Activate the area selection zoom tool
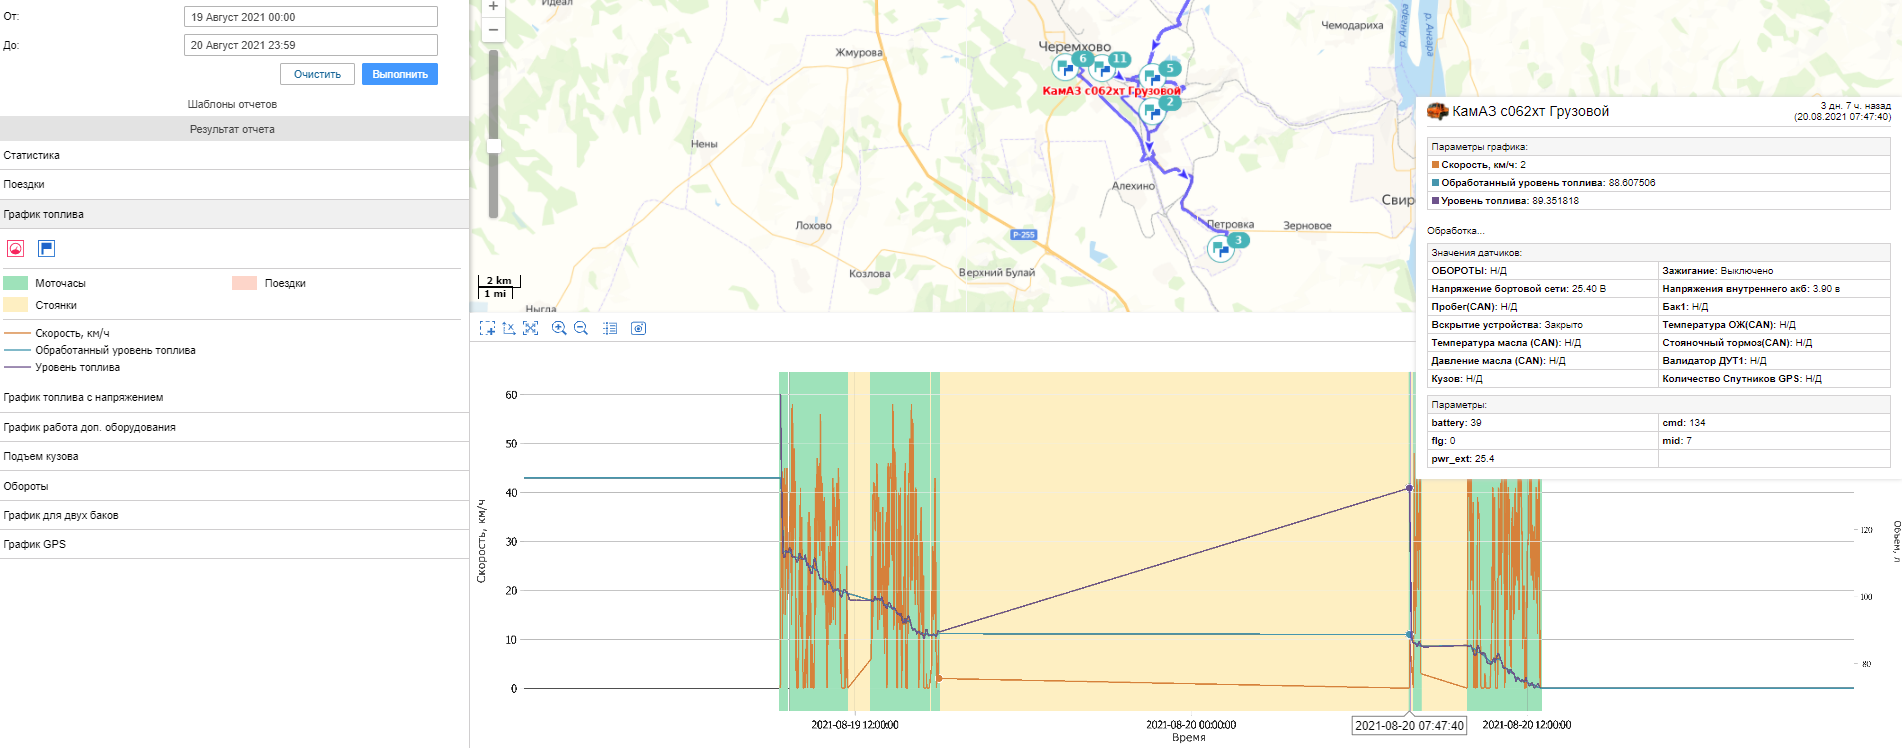The image size is (1902, 748). coord(487,328)
